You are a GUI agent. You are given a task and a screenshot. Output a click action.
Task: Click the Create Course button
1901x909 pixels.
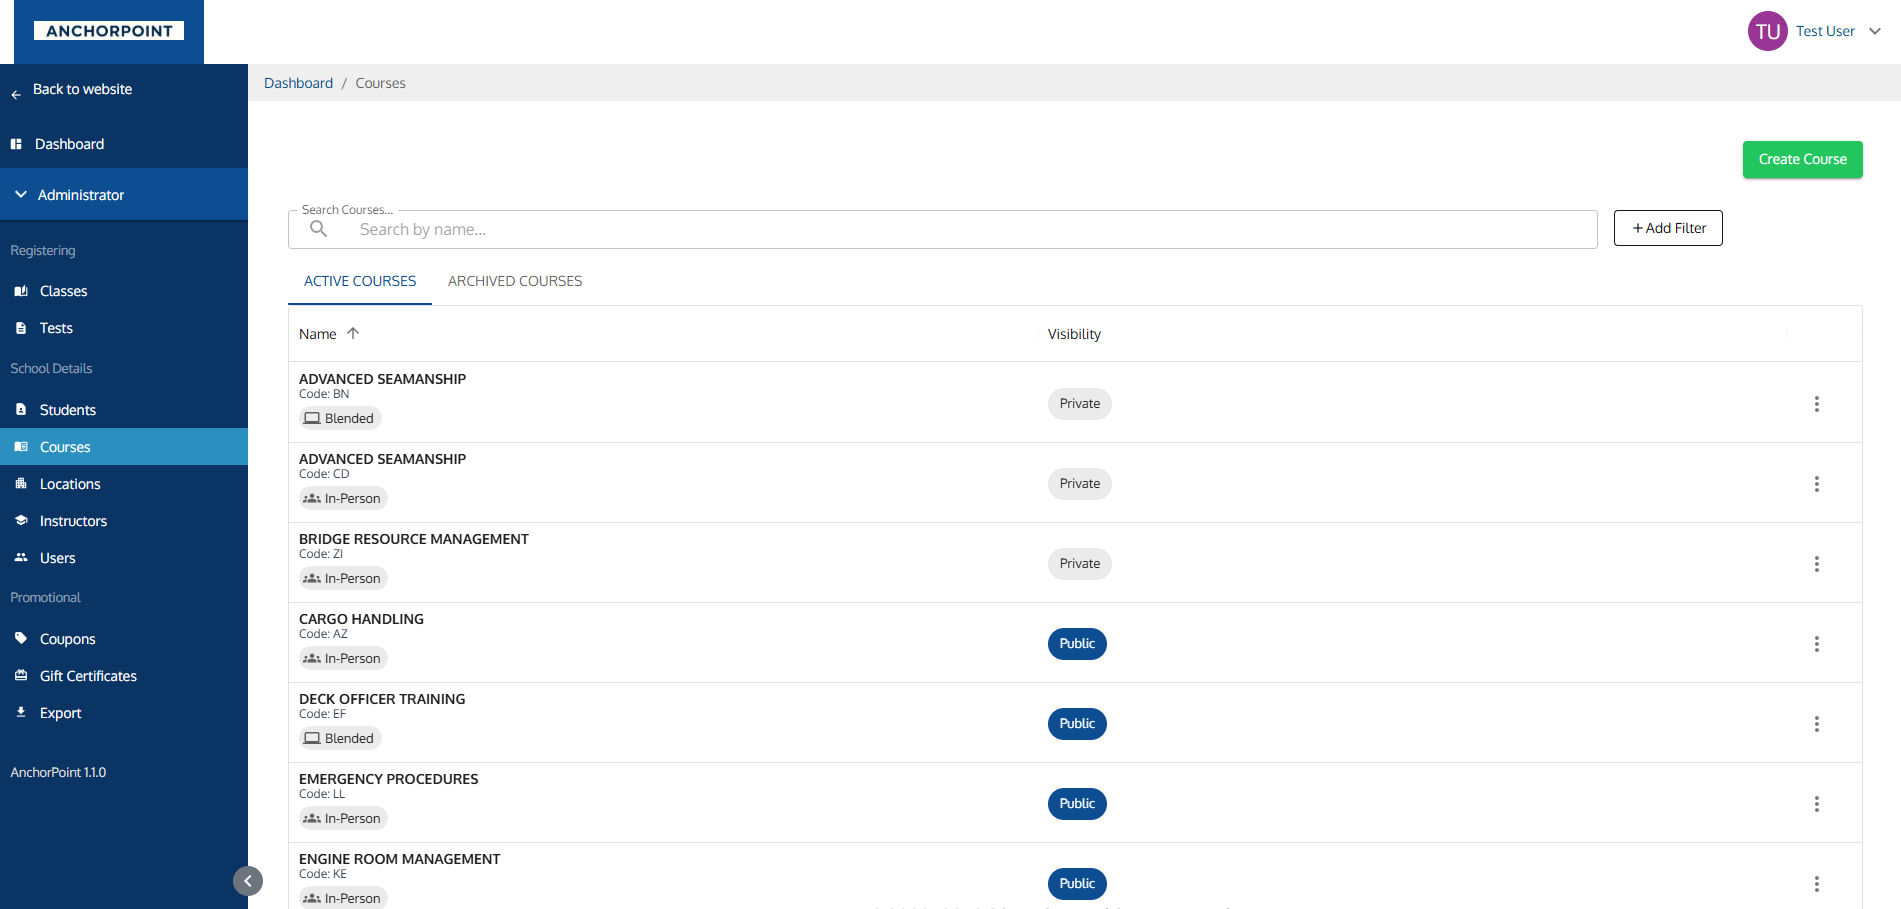coord(1801,159)
